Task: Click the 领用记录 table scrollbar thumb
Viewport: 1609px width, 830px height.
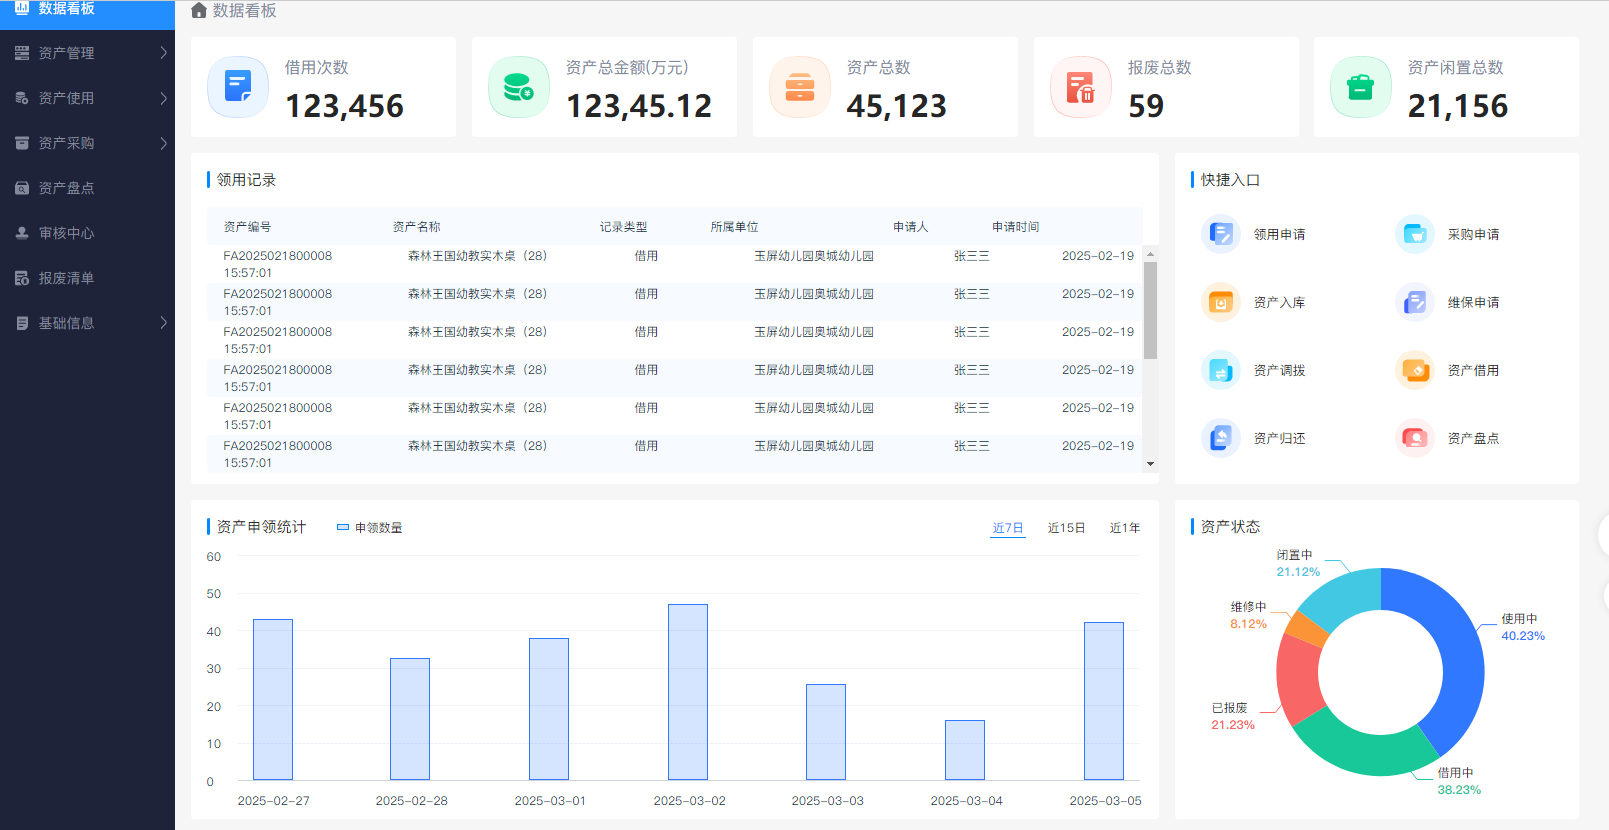Action: tap(1150, 310)
